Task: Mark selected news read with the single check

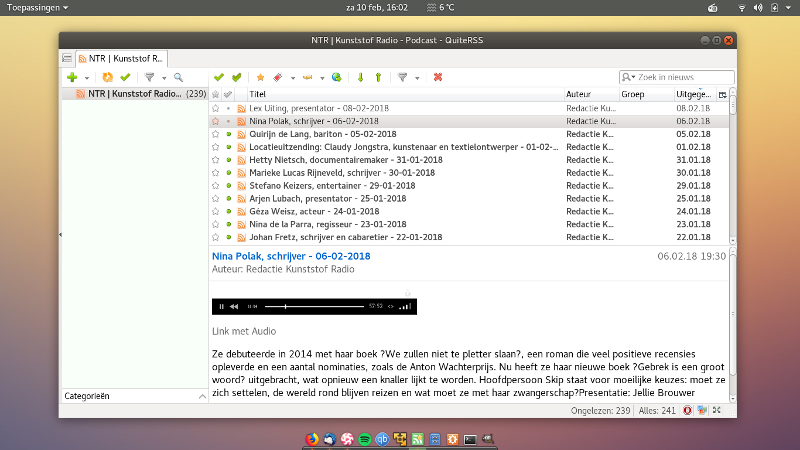Action: click(x=219, y=77)
